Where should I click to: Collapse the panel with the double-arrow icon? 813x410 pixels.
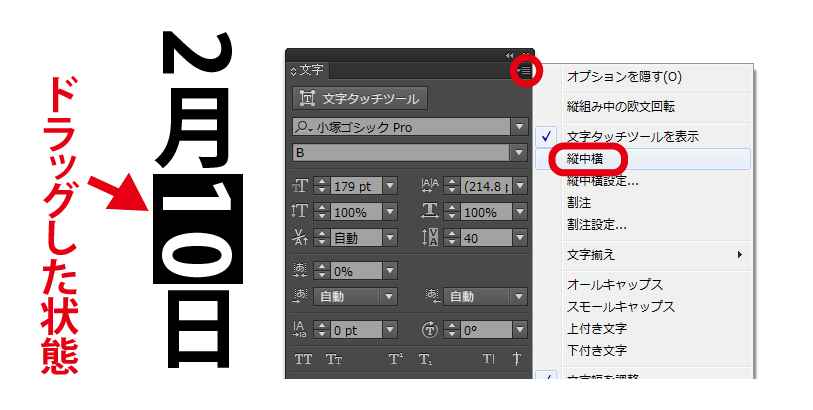coord(510,55)
